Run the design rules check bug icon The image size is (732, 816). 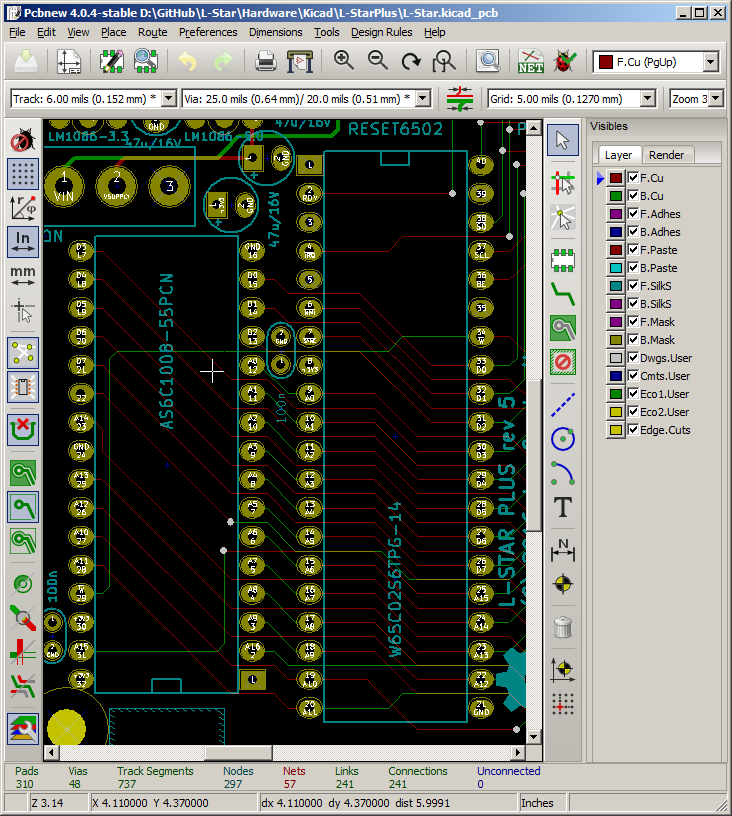565,62
